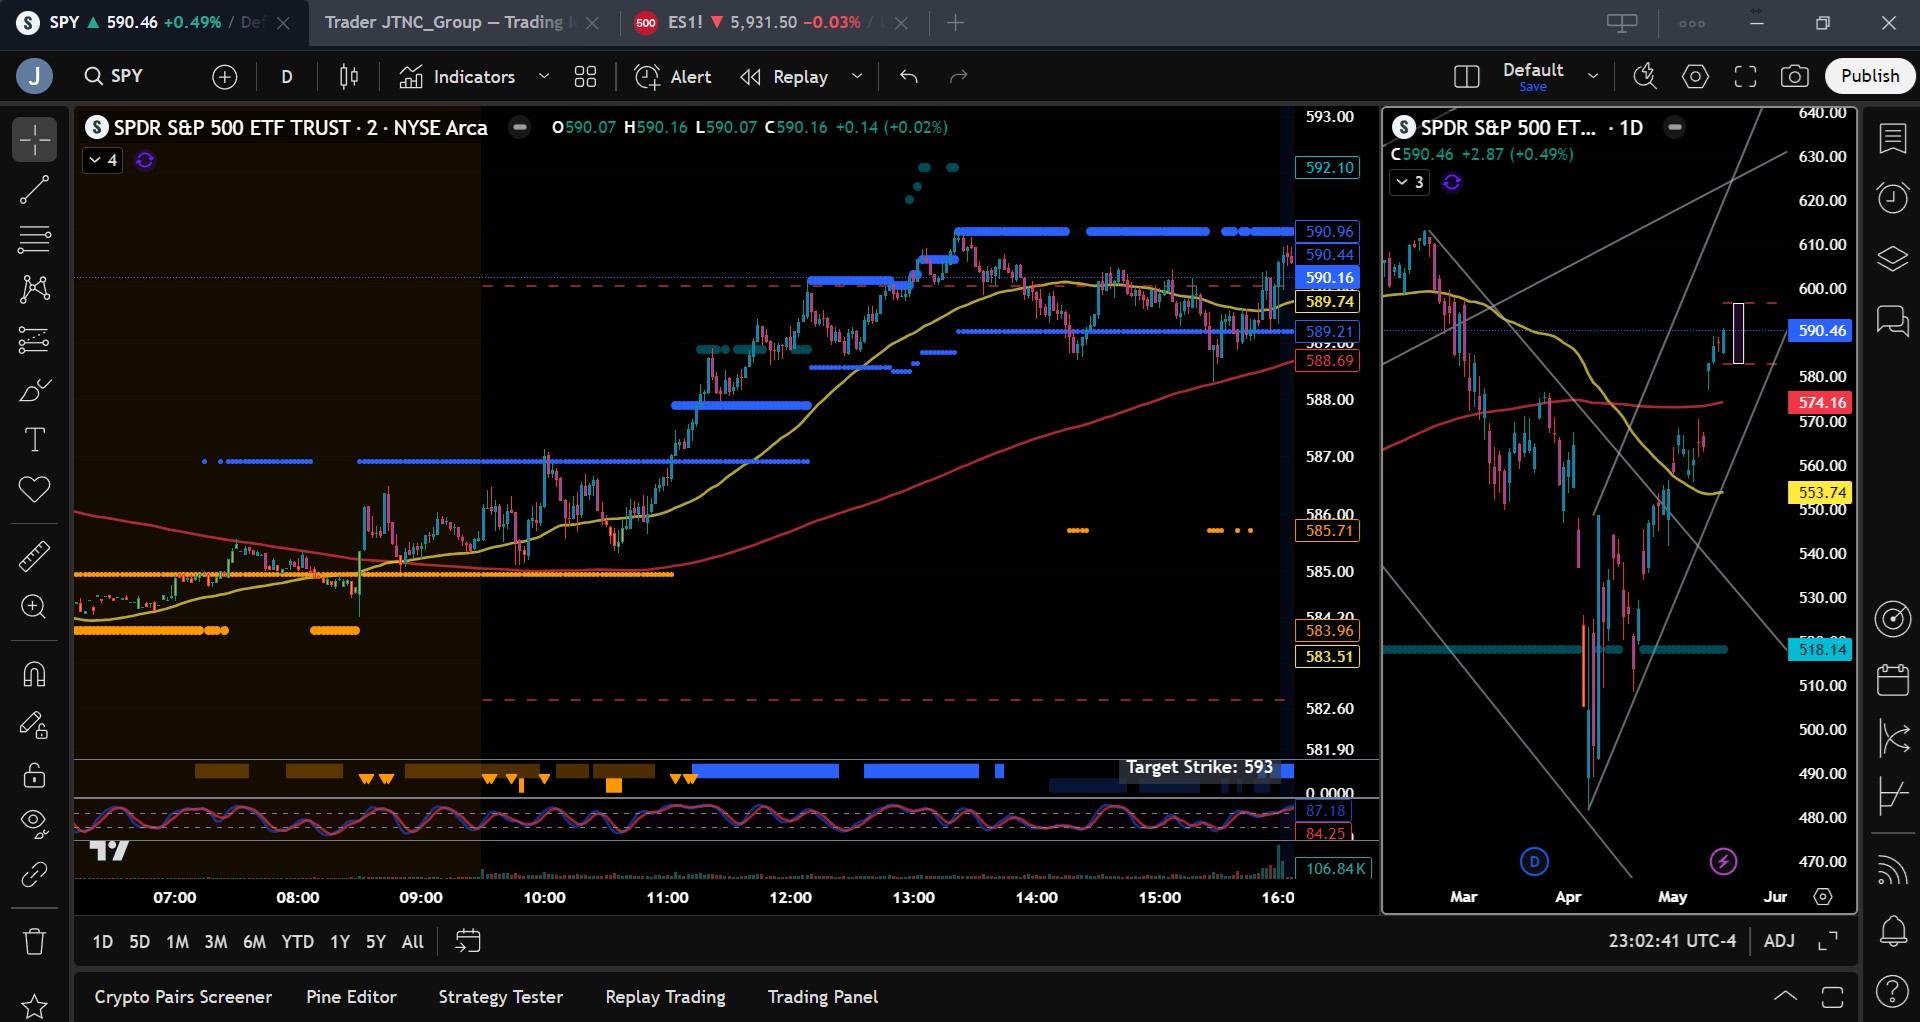The image size is (1920, 1022).
Task: Collapse the daily chart indicator legend
Action: [1409, 182]
